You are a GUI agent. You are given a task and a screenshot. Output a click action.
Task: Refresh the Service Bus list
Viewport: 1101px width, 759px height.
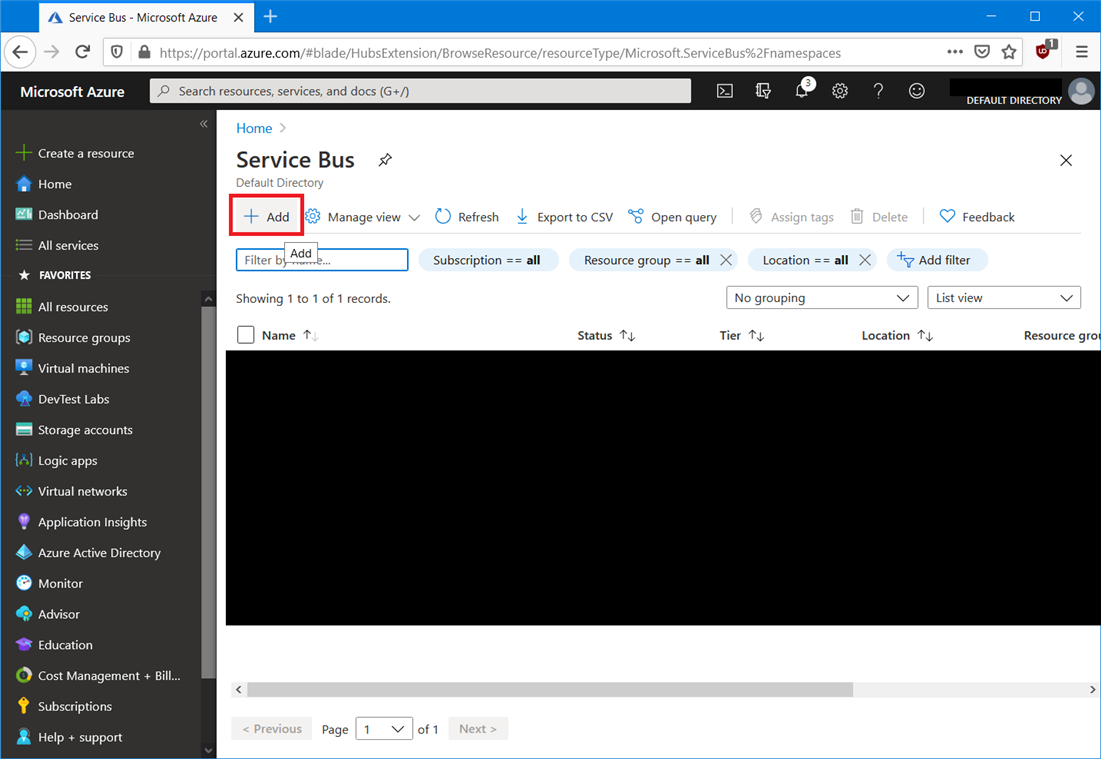[467, 217]
